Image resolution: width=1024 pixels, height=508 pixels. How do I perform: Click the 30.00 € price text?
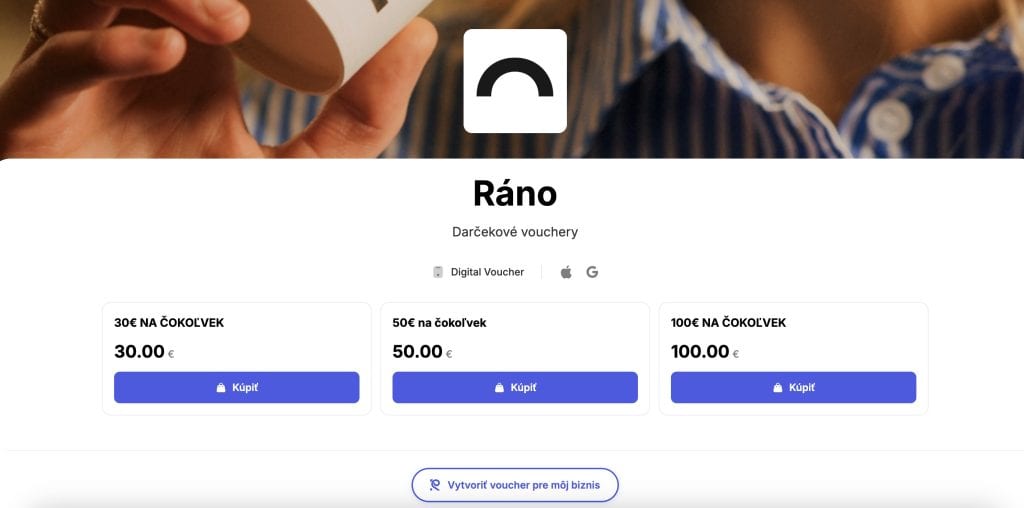144,352
